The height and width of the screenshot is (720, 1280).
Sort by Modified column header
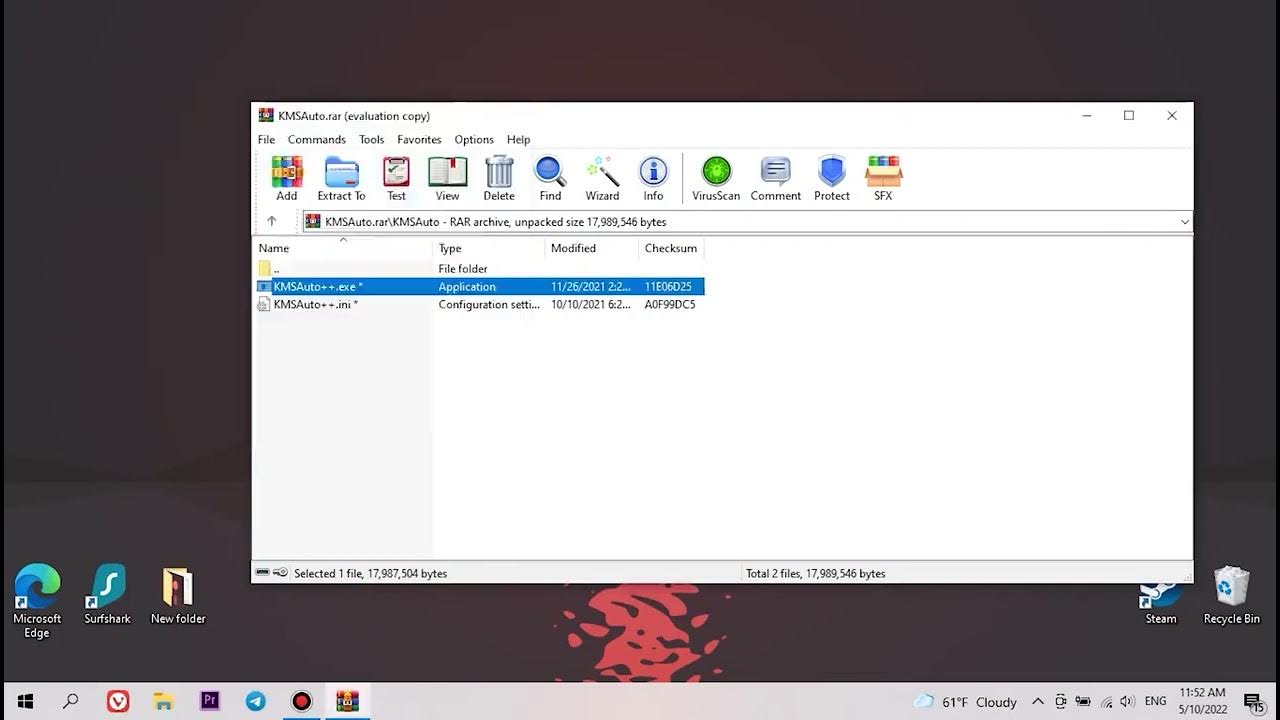[x=591, y=248]
